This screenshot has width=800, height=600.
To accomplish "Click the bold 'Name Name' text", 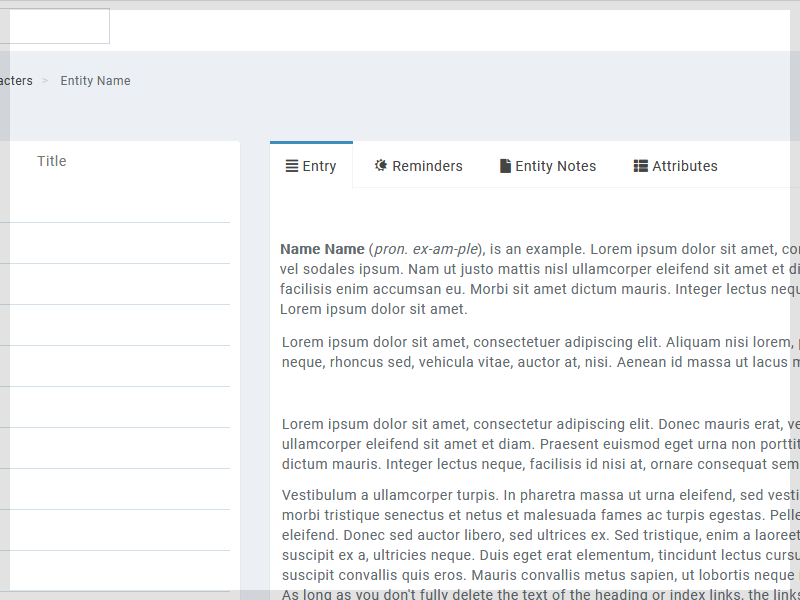I will point(322,249).
